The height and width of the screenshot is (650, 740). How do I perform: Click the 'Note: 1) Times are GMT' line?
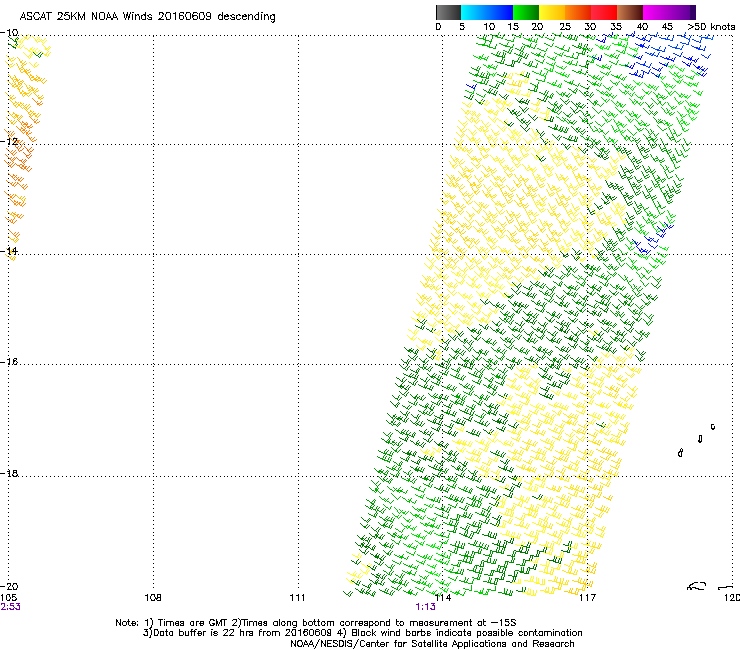click(x=316, y=623)
